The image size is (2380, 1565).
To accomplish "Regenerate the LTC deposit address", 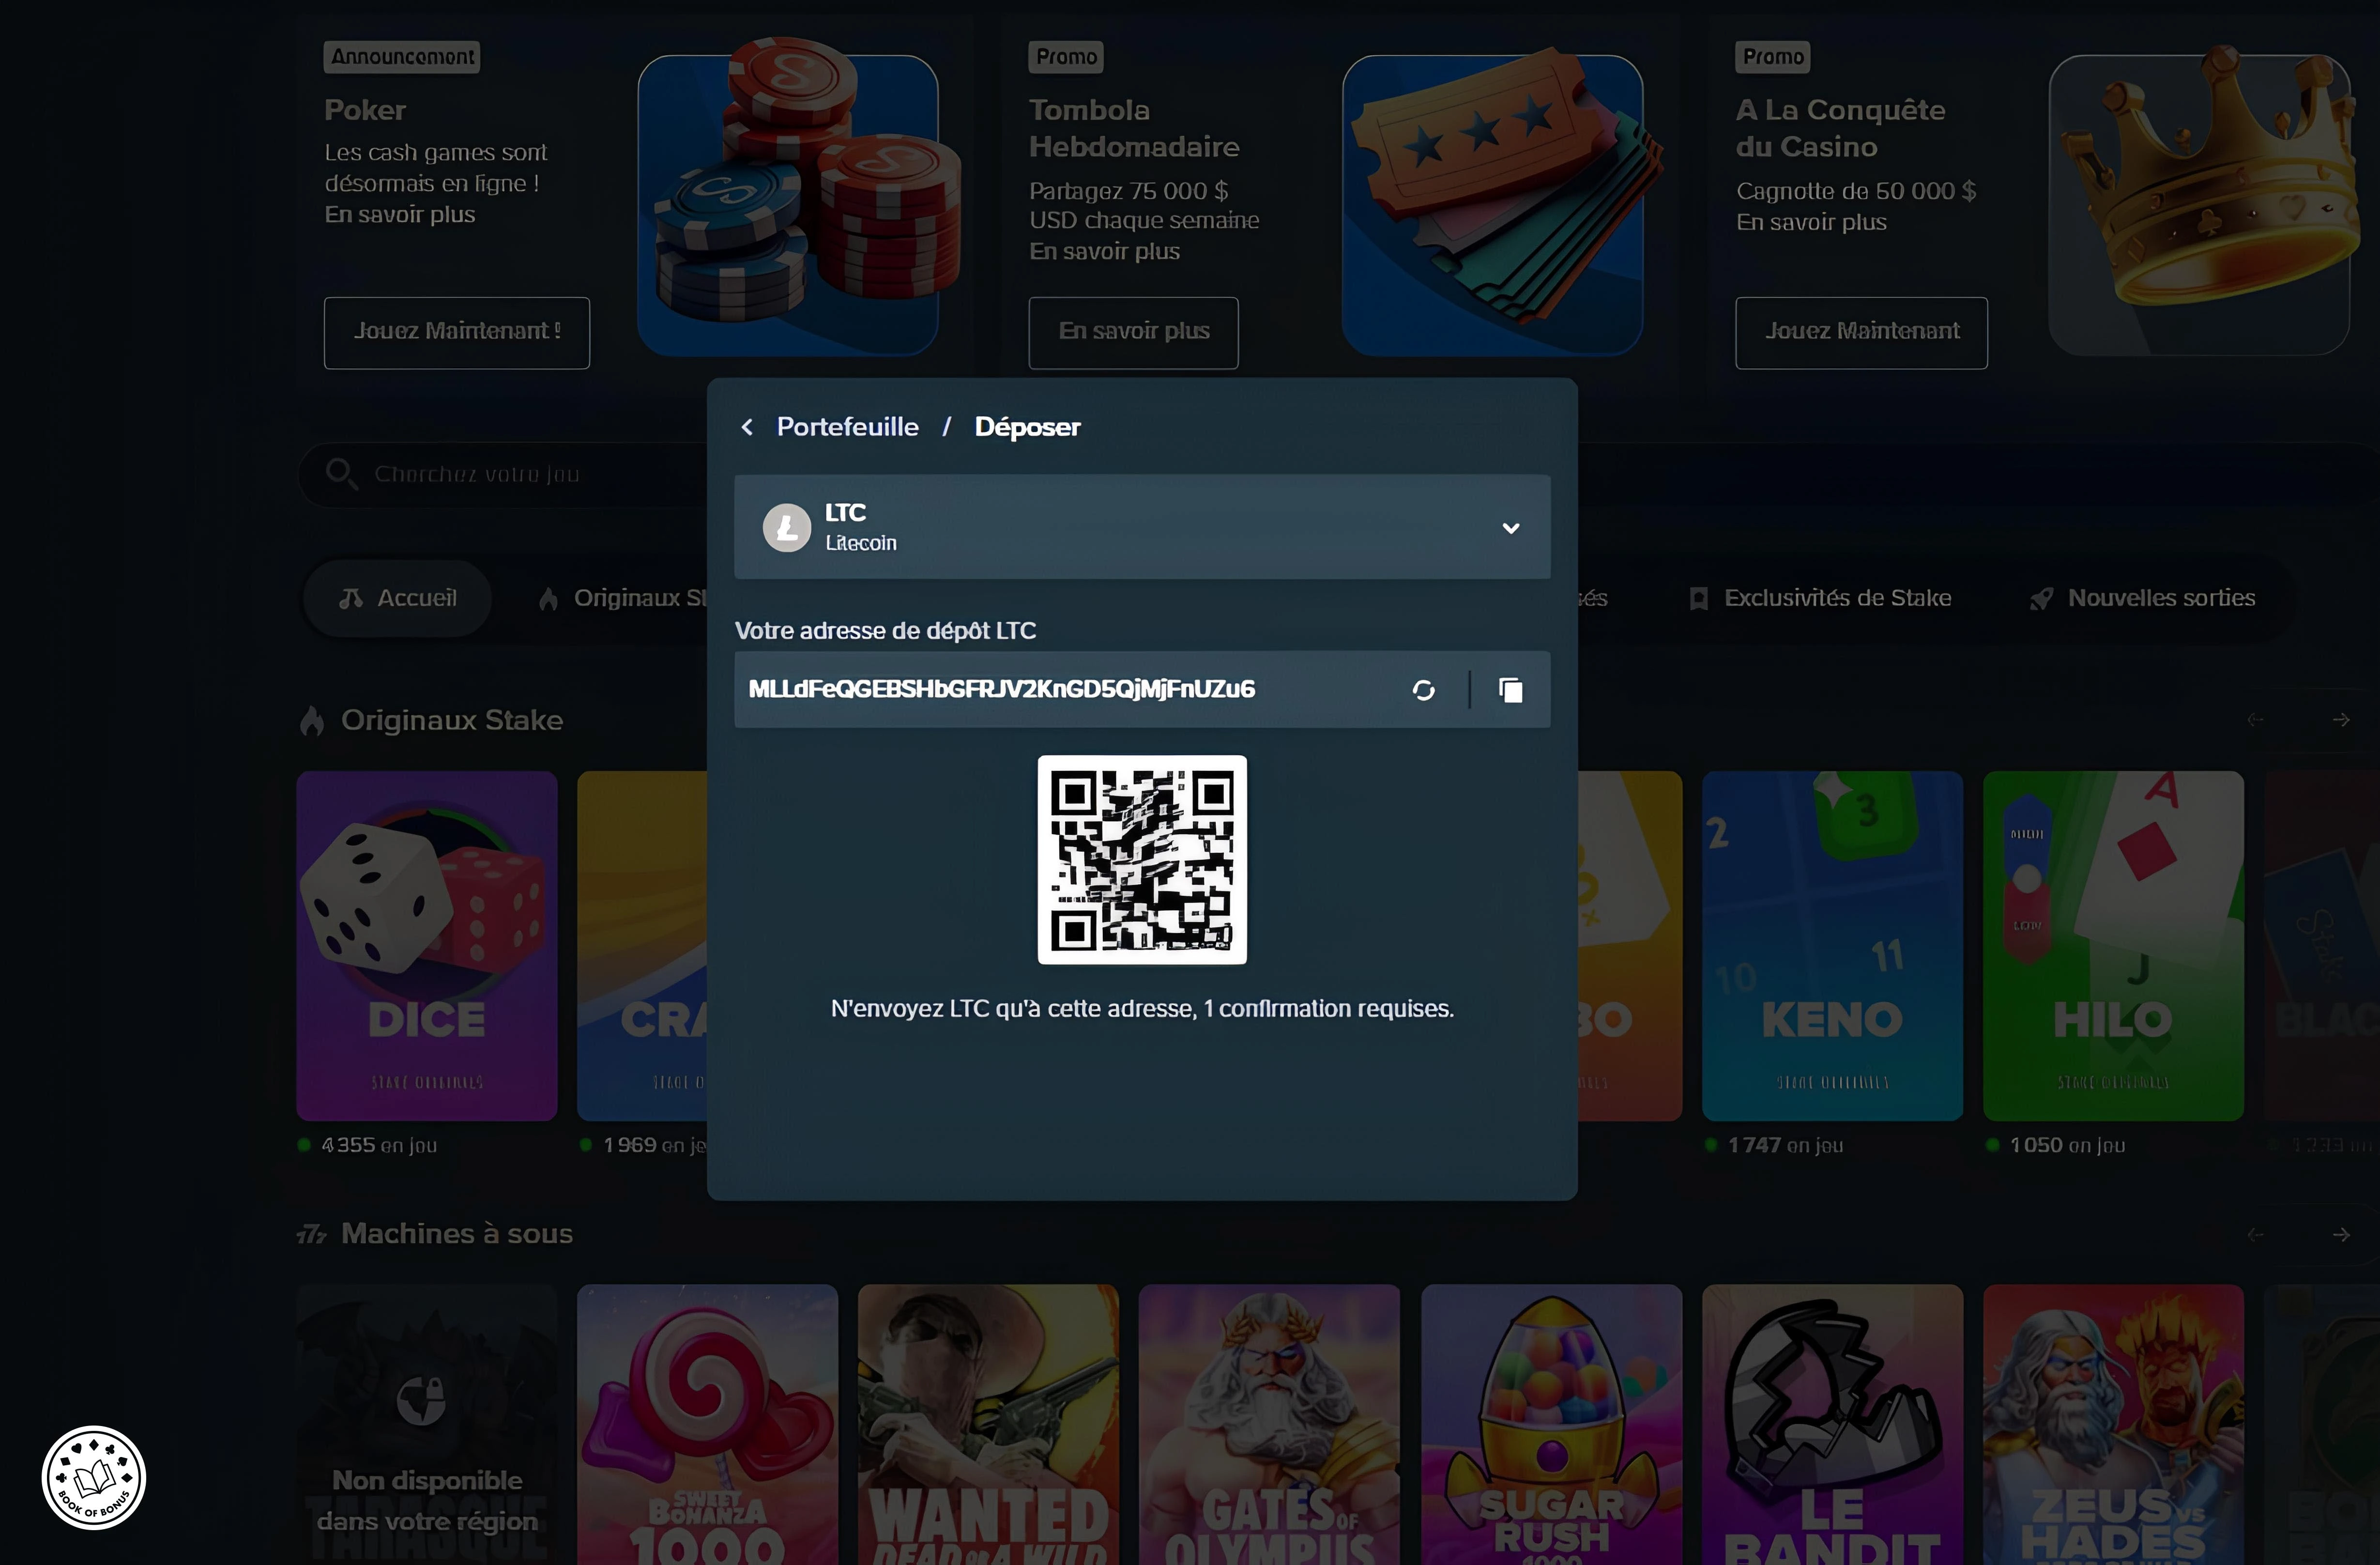I will tap(1423, 690).
